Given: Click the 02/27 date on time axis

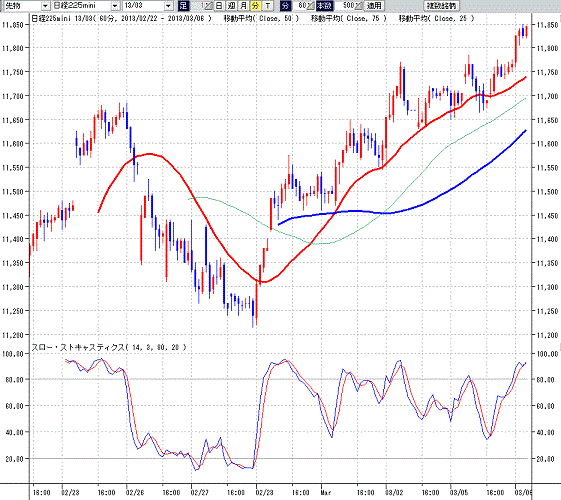Looking at the screenshot, I should [200, 492].
